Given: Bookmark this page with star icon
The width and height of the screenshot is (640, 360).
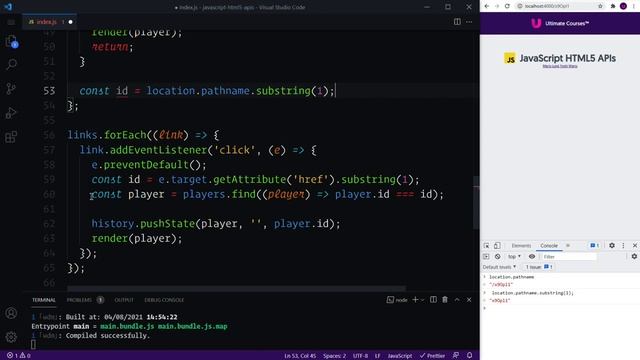Looking at the screenshot, I should coord(600,6).
